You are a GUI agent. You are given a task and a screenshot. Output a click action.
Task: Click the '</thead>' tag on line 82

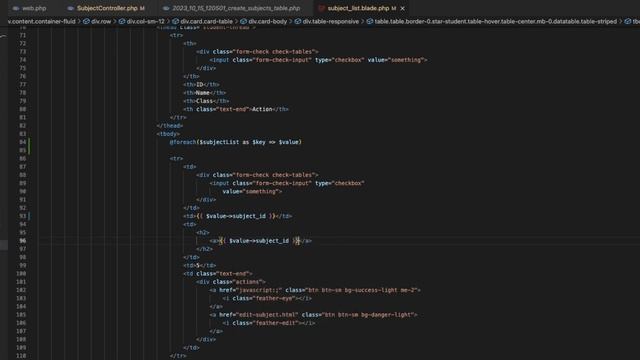click(x=170, y=126)
